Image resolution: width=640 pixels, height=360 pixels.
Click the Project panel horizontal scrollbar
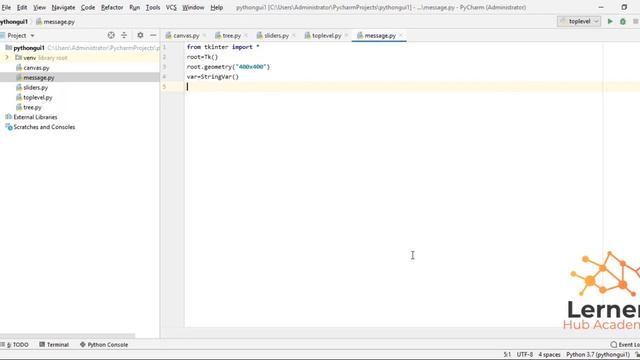(67, 336)
